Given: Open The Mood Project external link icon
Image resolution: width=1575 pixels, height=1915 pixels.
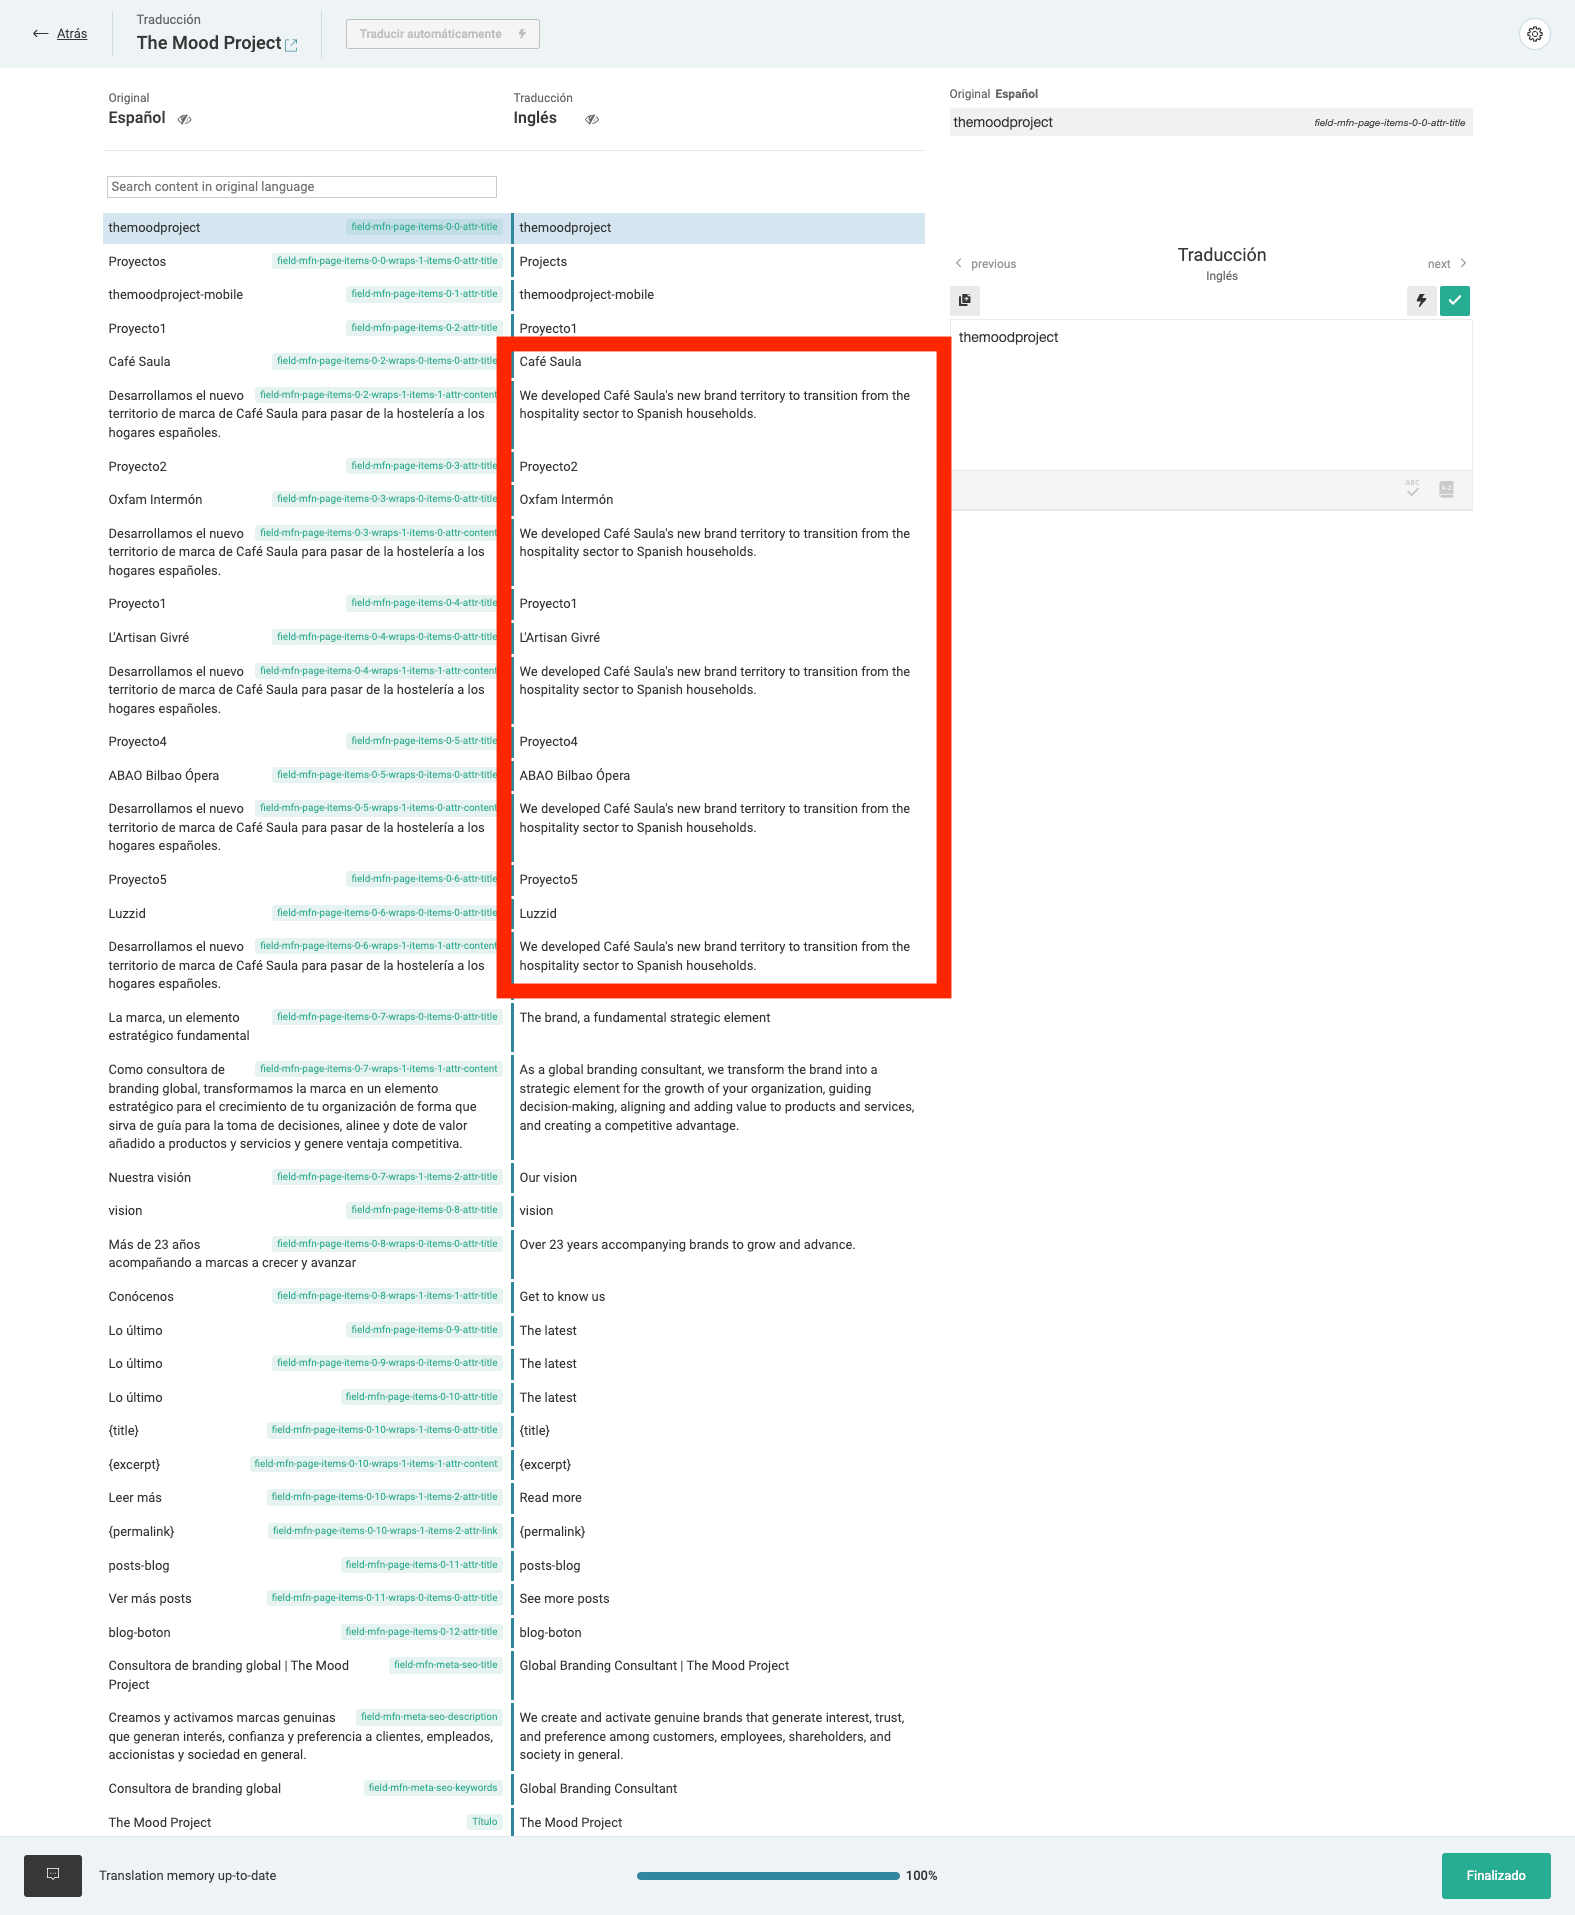Looking at the screenshot, I should [x=291, y=45].
